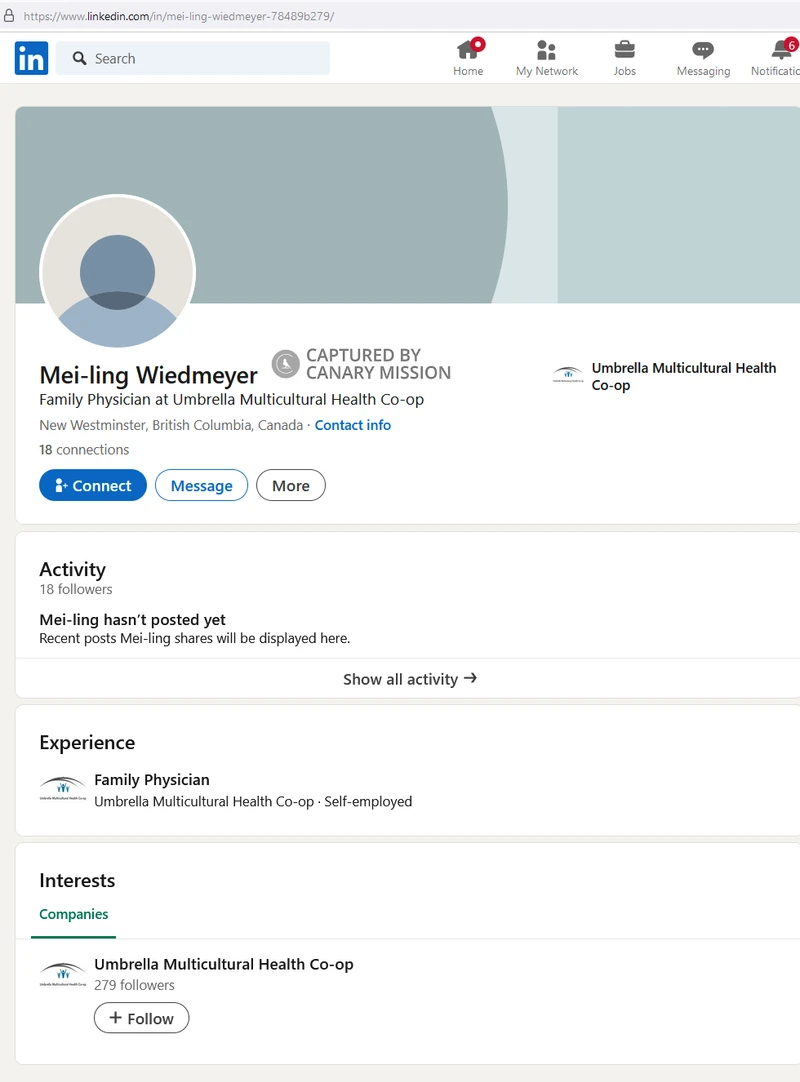800x1082 pixels.
Task: Open the More actions button
Action: [291, 485]
